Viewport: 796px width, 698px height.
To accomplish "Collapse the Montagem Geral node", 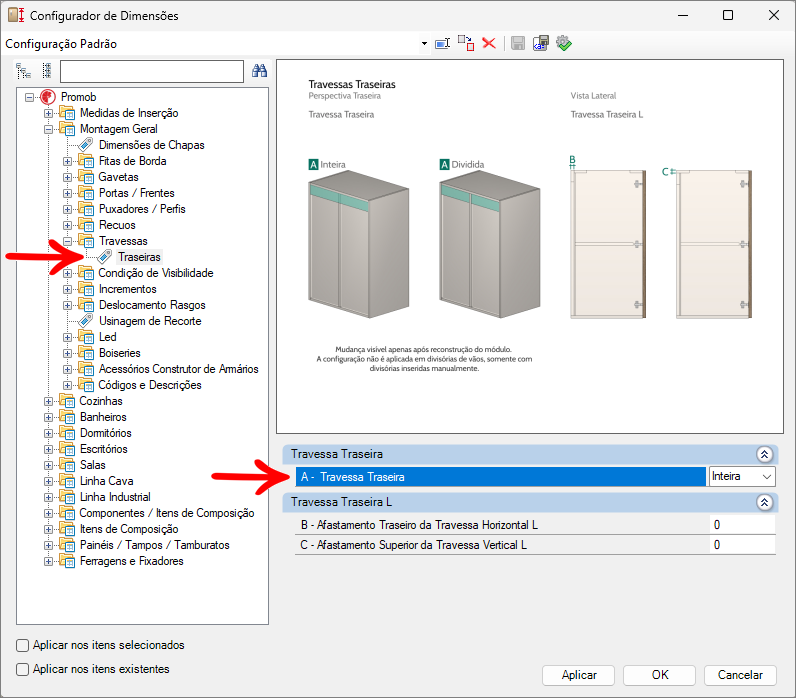I will coord(48,129).
